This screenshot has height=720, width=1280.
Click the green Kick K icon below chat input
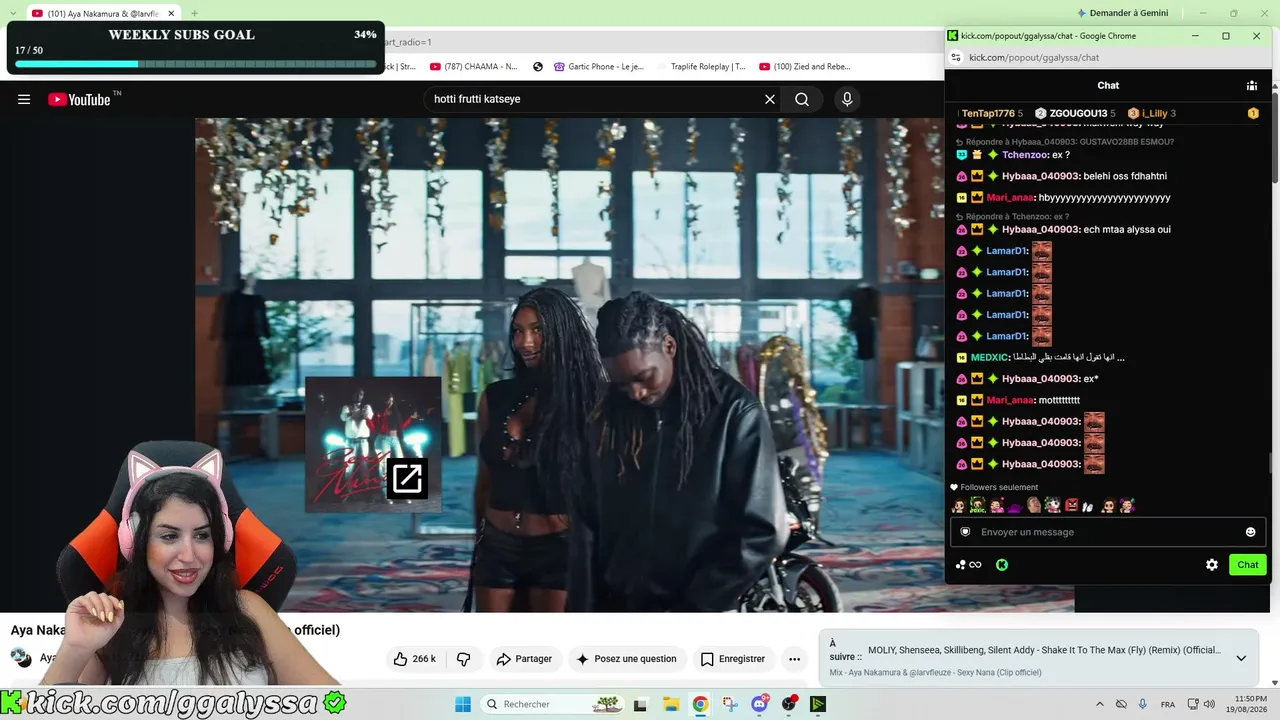pyautogui.click(x=1002, y=565)
